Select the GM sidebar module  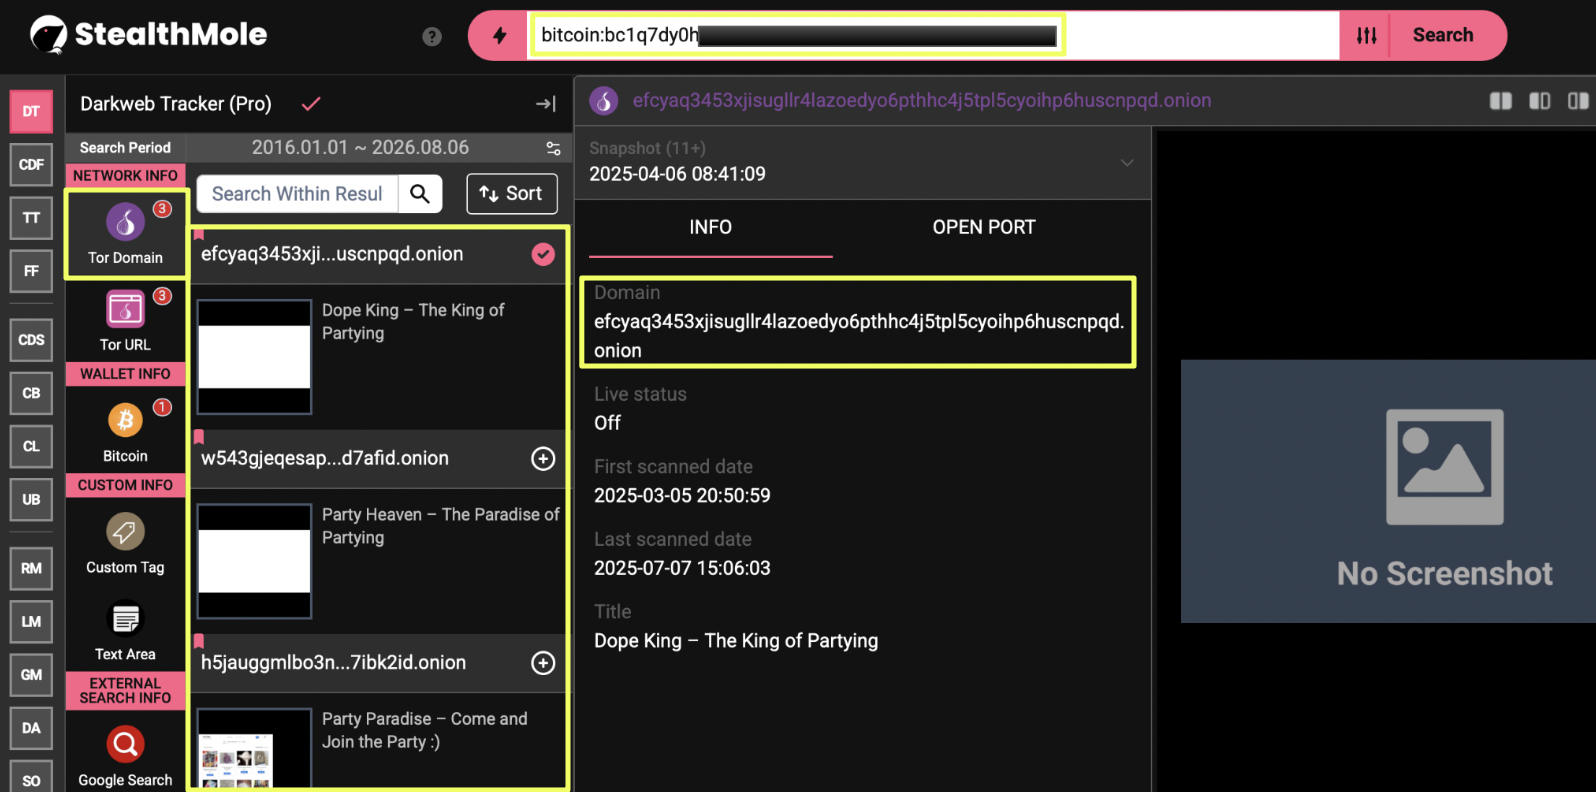tap(31, 675)
